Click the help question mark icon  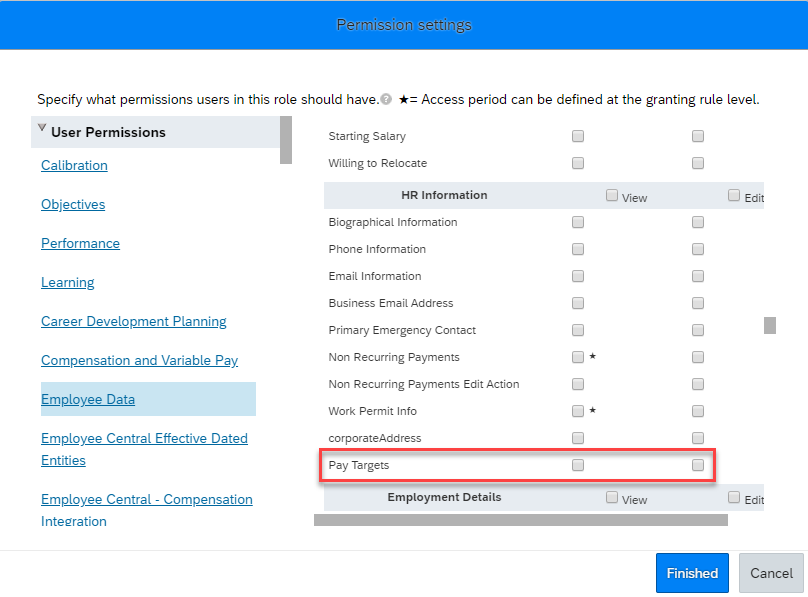tap(386, 99)
